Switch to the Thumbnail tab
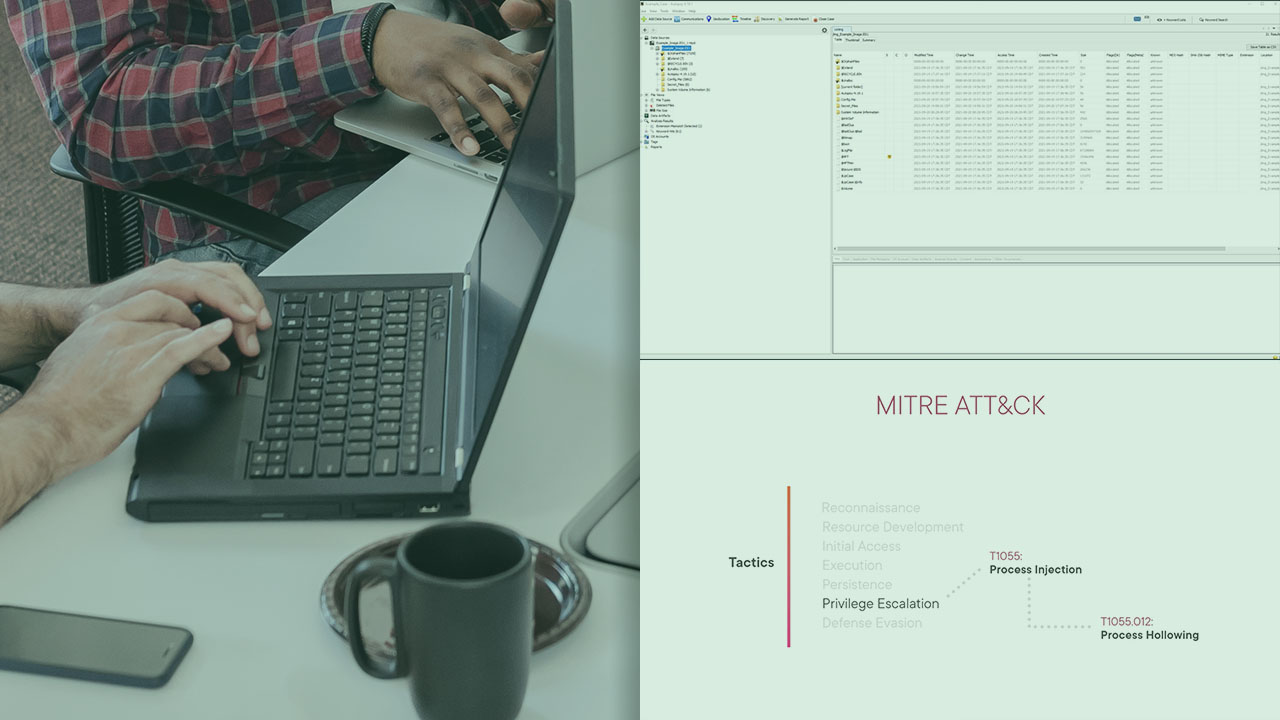Viewport: 1280px width, 720px height. point(852,40)
